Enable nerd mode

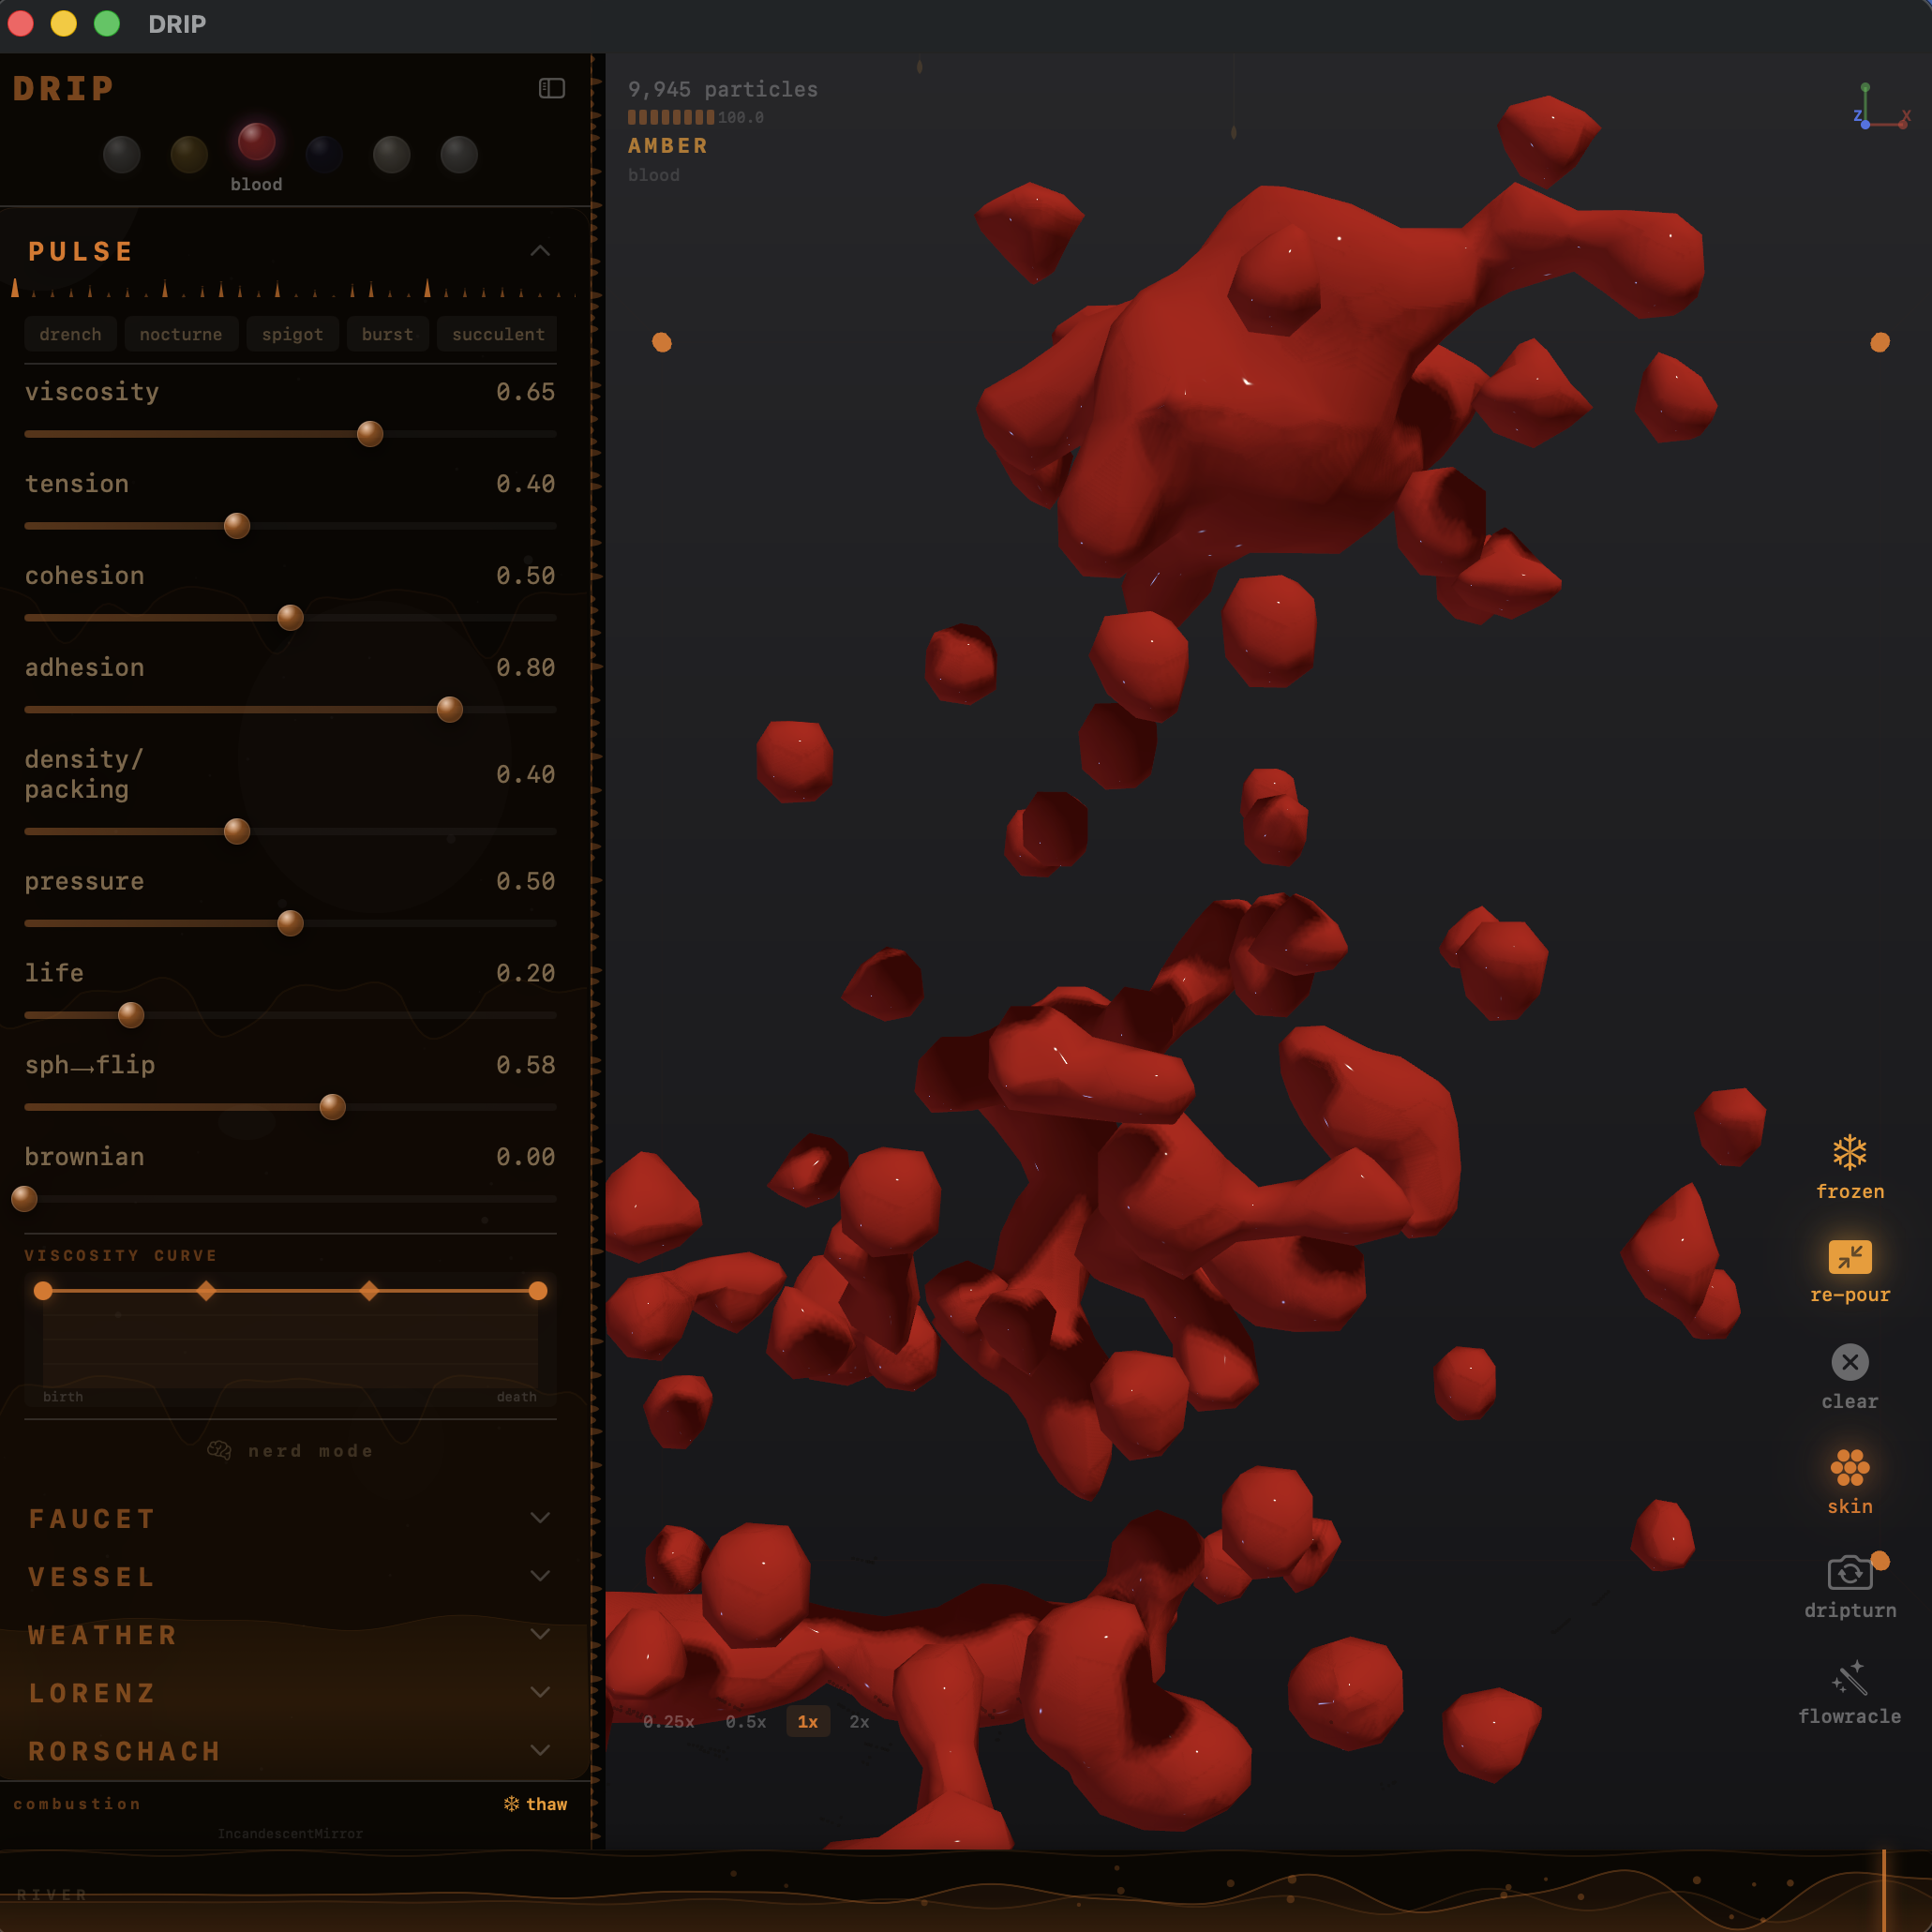point(289,1450)
